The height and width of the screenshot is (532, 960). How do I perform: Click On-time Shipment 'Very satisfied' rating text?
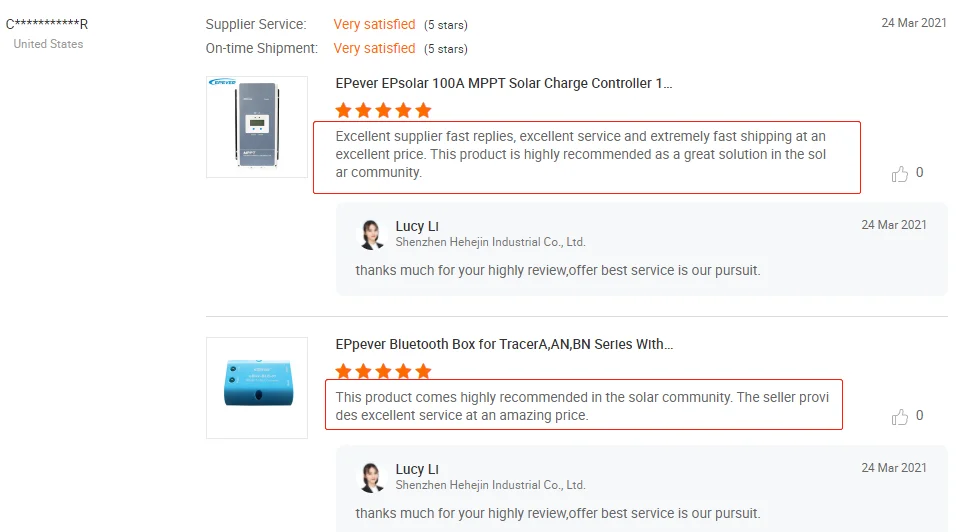click(374, 48)
